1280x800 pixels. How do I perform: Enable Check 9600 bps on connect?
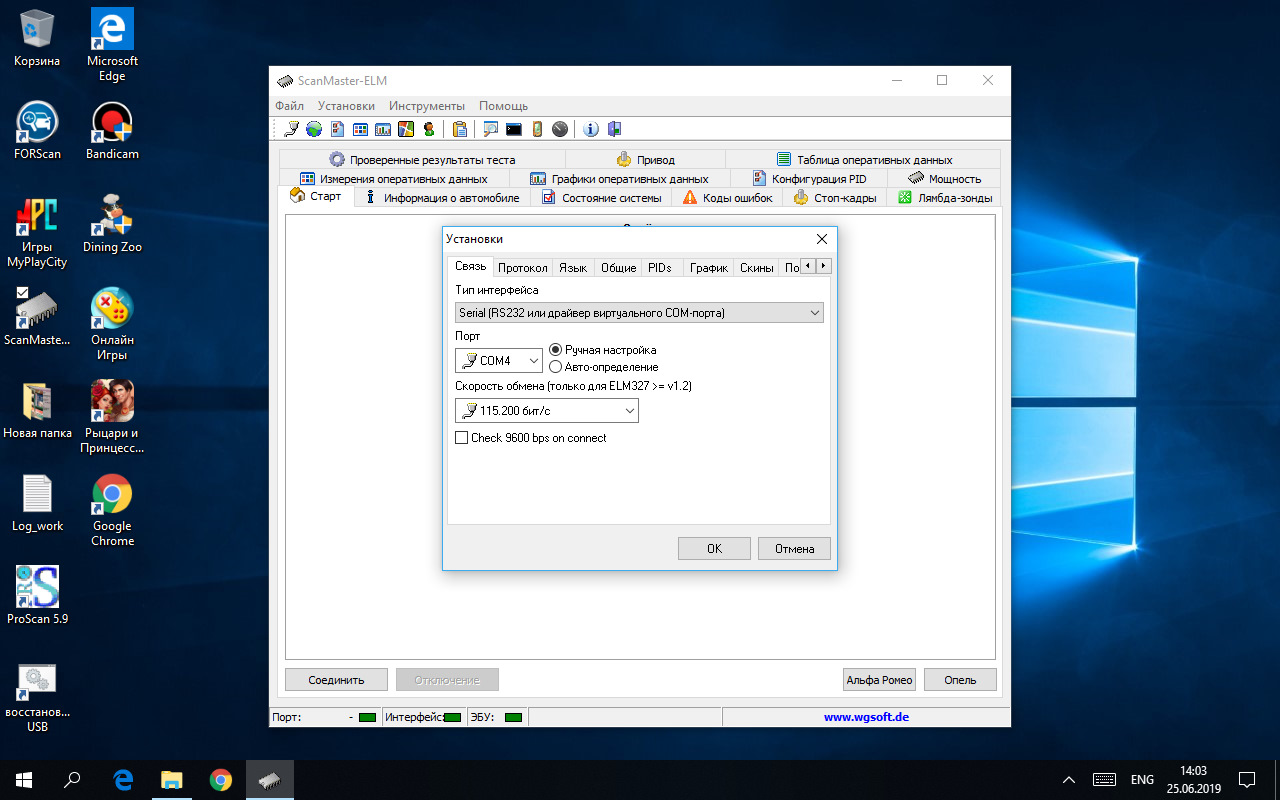531,438
